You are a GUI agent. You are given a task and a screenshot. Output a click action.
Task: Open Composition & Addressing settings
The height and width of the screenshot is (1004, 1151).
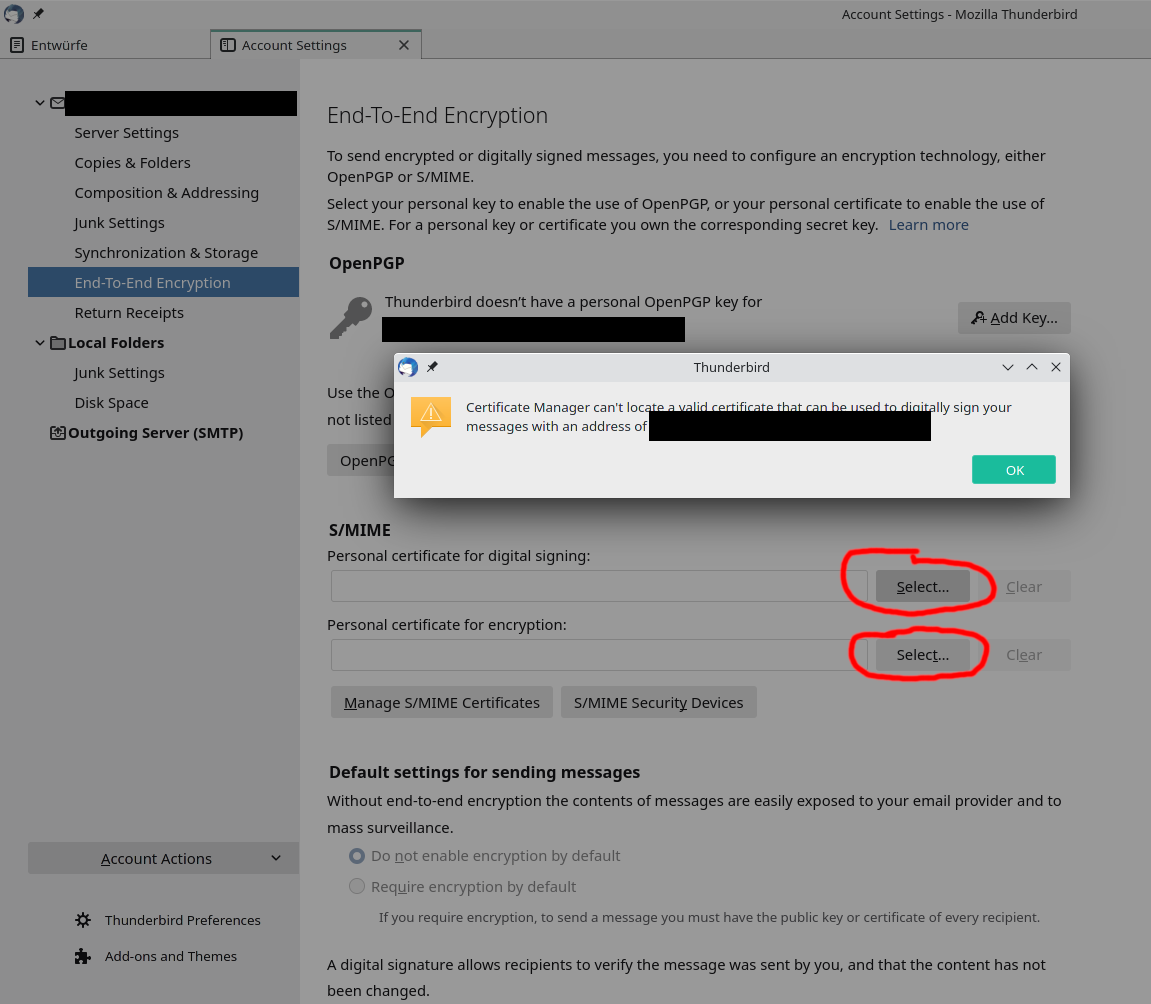coord(167,193)
